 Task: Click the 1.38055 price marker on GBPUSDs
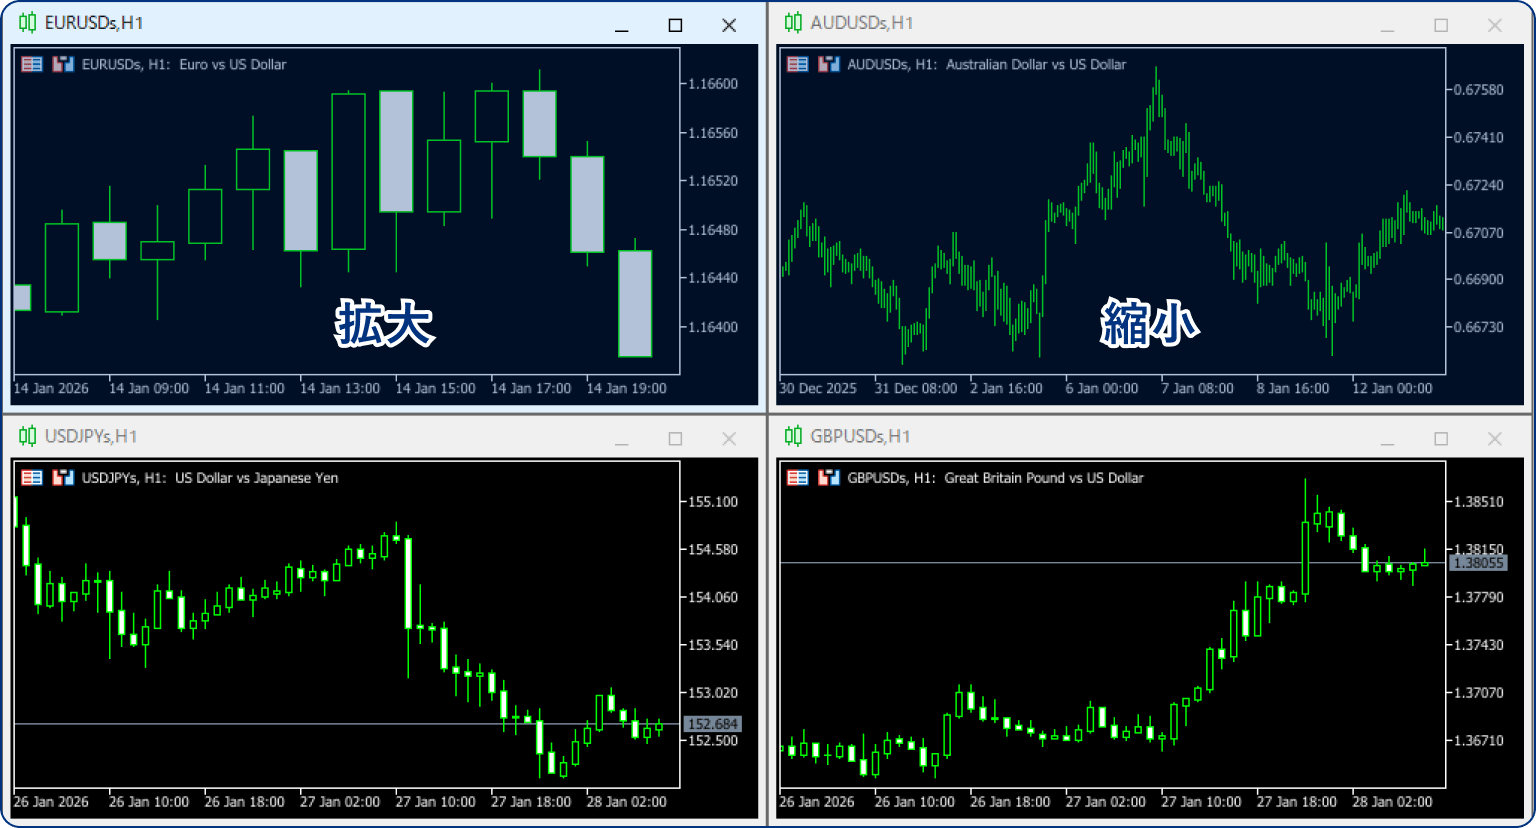1478,563
